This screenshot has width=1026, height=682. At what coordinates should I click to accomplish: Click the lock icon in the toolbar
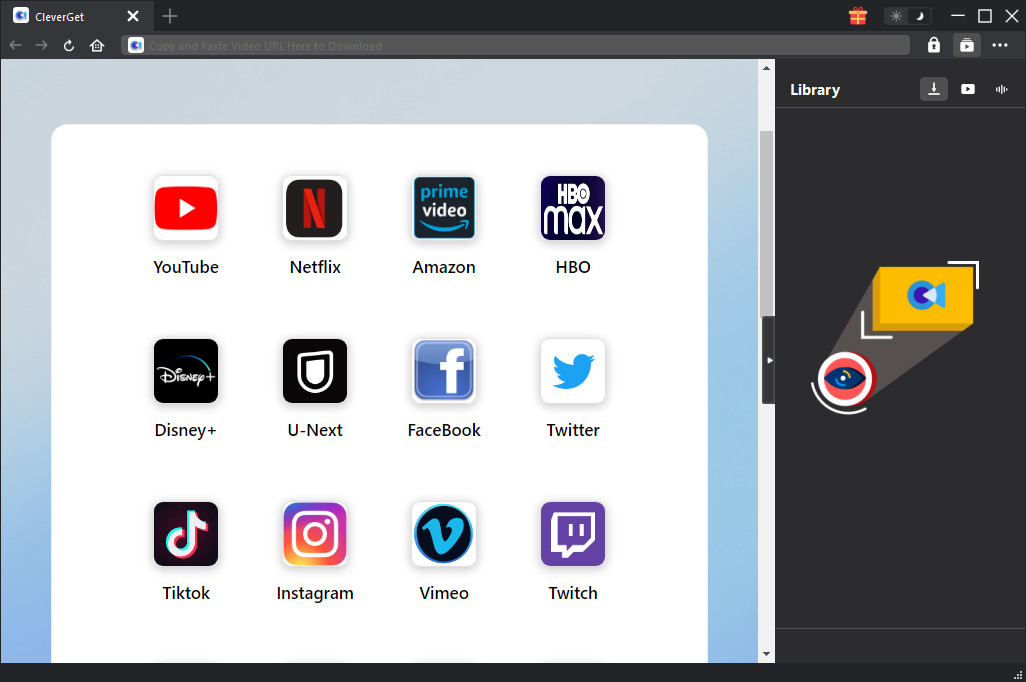click(x=933, y=45)
